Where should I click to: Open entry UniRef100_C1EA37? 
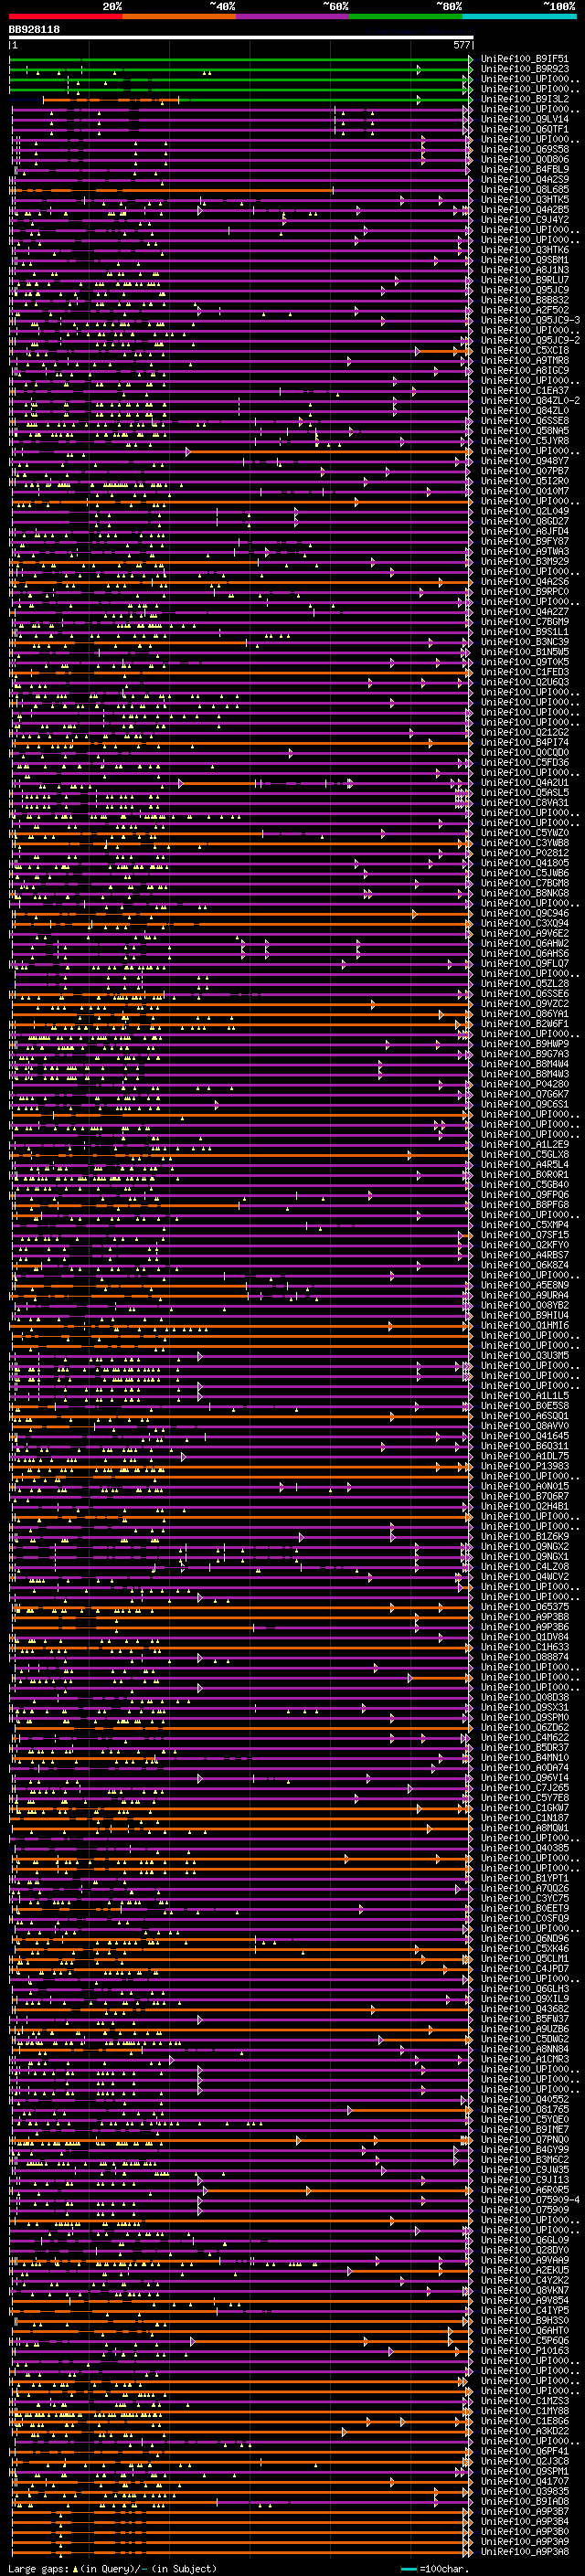pyautogui.click(x=524, y=390)
